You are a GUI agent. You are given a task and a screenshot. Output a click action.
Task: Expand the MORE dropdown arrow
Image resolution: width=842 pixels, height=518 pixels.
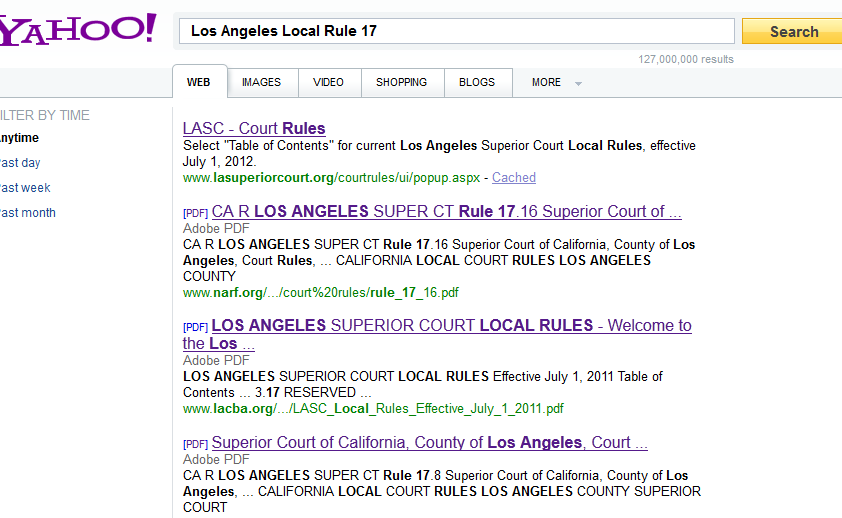pyautogui.click(x=578, y=83)
